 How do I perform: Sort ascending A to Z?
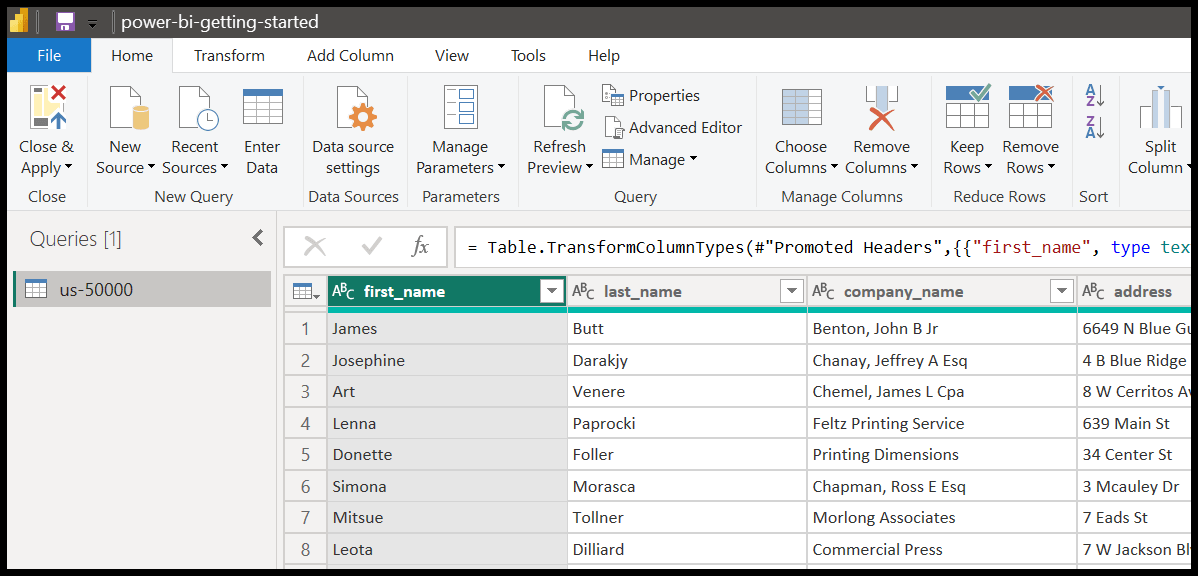(1095, 95)
